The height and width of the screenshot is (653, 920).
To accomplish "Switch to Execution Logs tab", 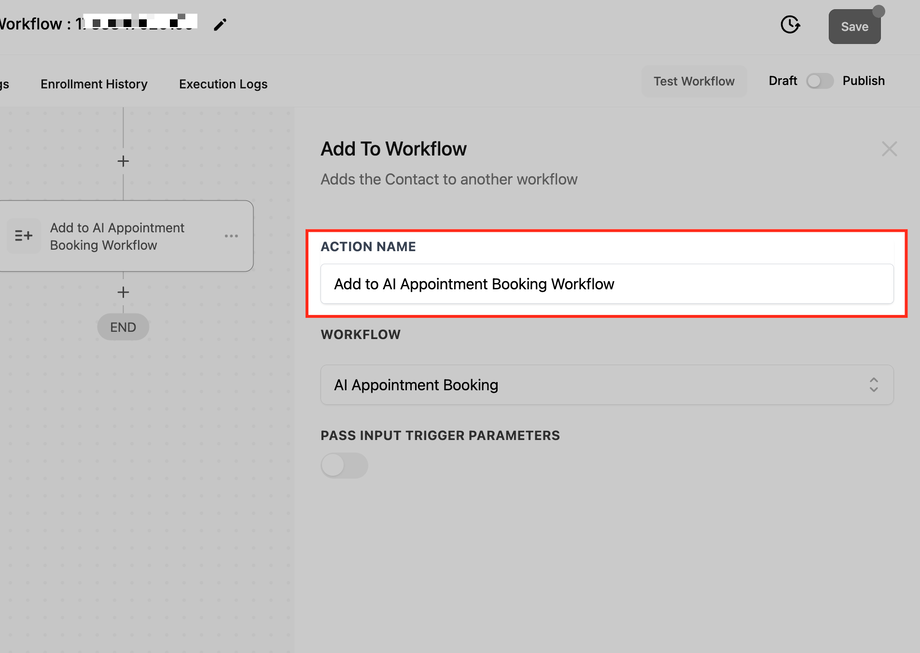I will [x=223, y=84].
